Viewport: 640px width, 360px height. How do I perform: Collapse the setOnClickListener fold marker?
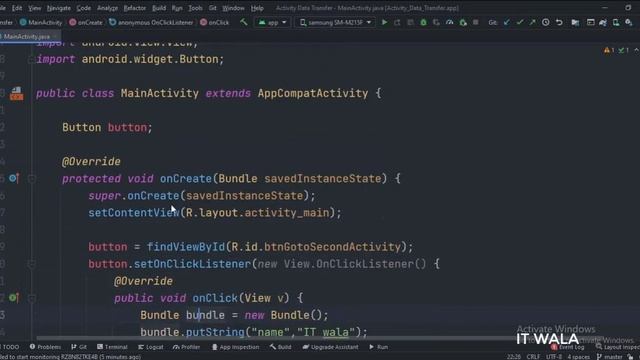[31, 264]
